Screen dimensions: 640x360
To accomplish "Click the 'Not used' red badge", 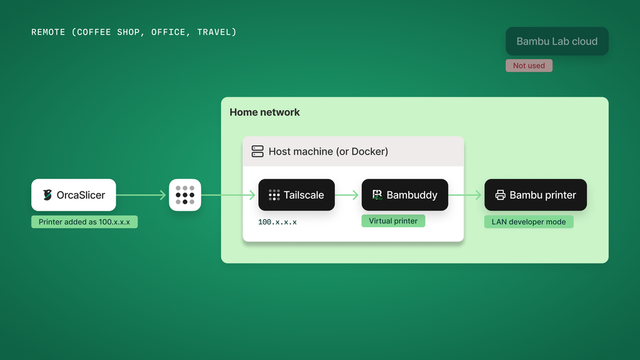I will [529, 66].
